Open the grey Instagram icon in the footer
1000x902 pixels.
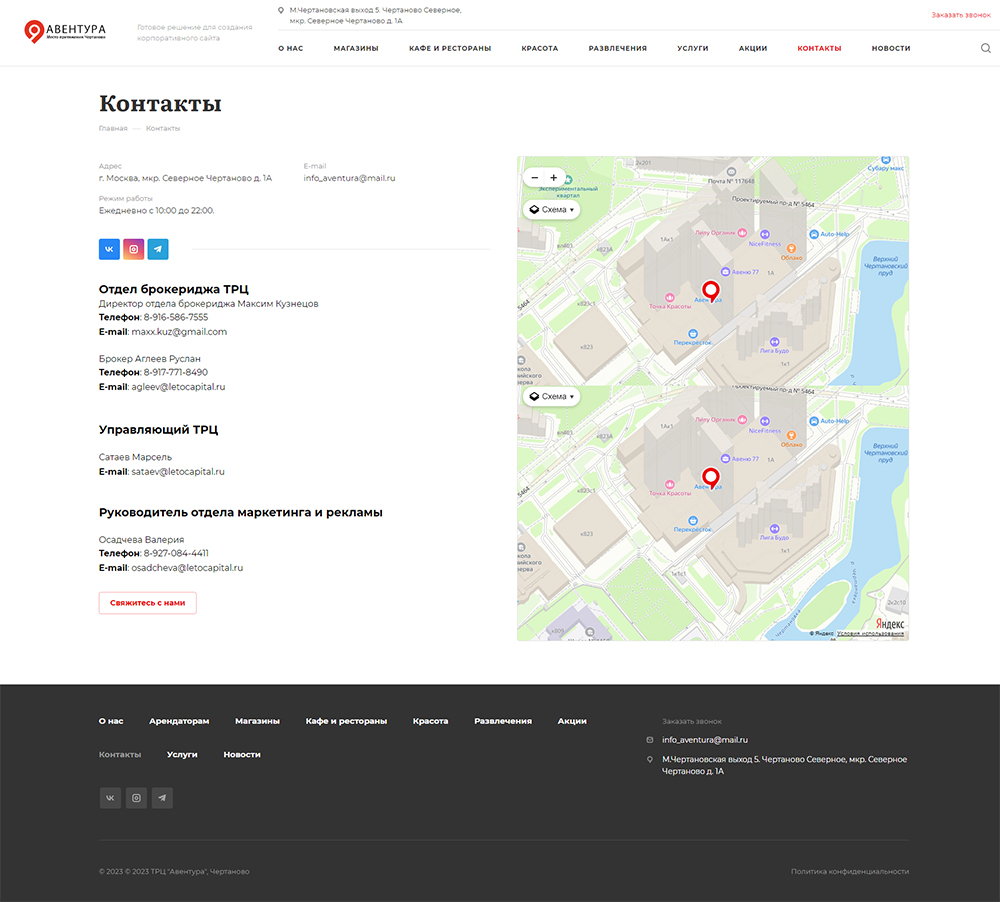(136, 797)
